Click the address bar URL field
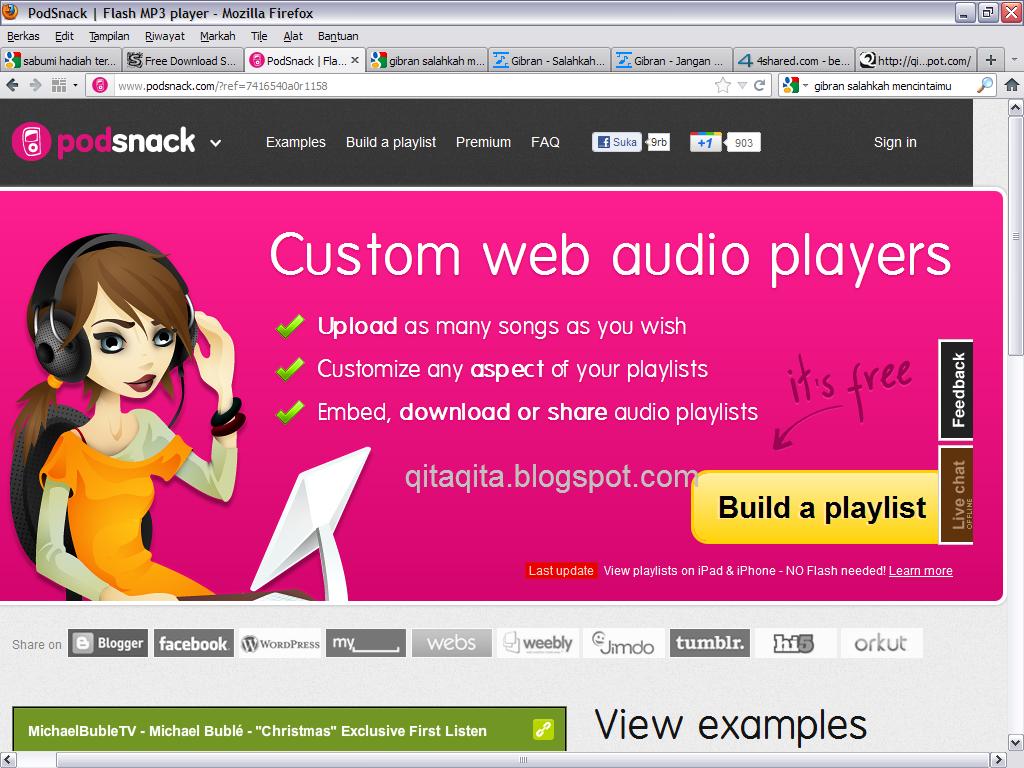 tap(411, 86)
